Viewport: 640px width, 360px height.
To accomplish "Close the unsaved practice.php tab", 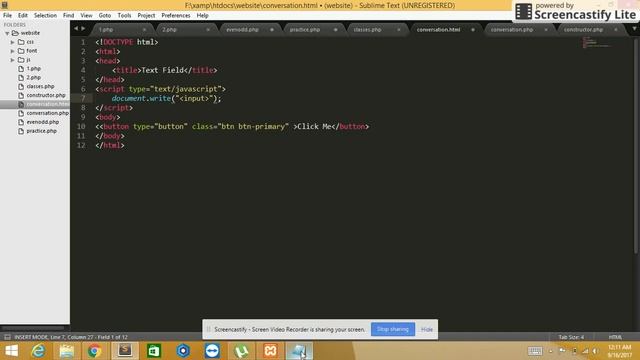I will (336, 30).
